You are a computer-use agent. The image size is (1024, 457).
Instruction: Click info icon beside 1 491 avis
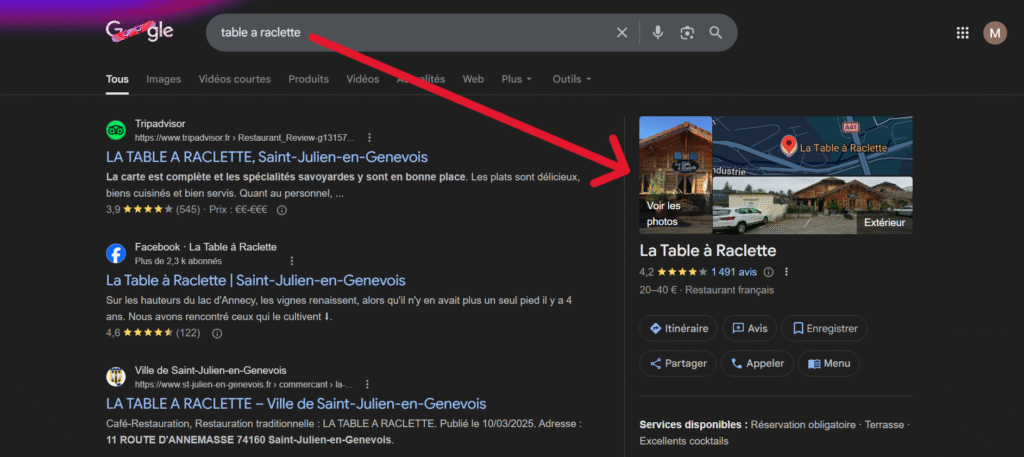click(769, 272)
